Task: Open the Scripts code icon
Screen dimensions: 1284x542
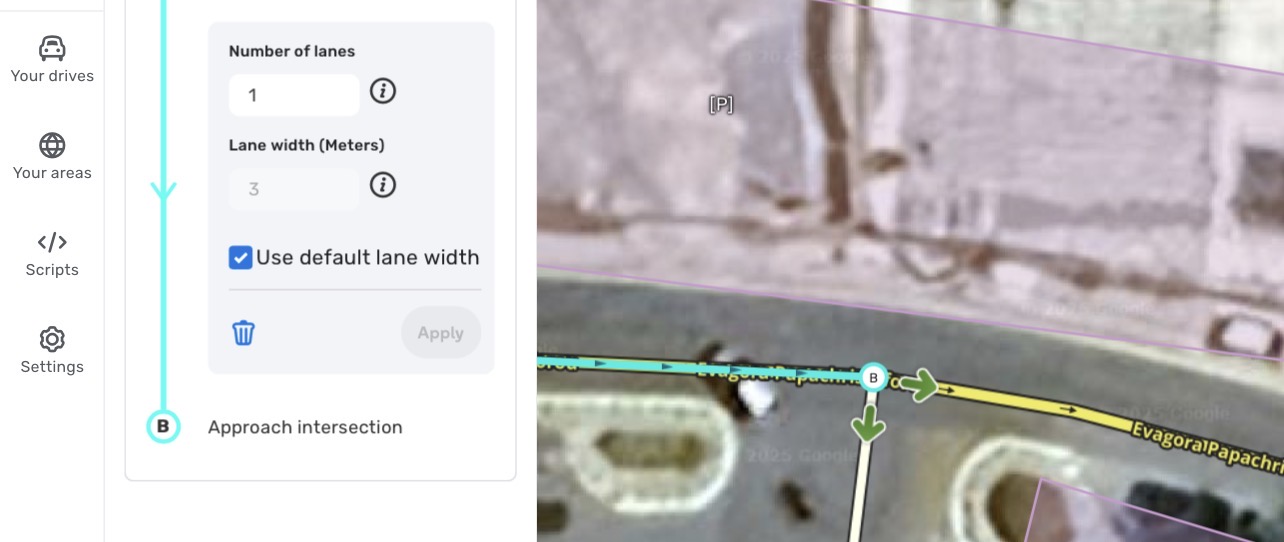Action: pos(52,242)
